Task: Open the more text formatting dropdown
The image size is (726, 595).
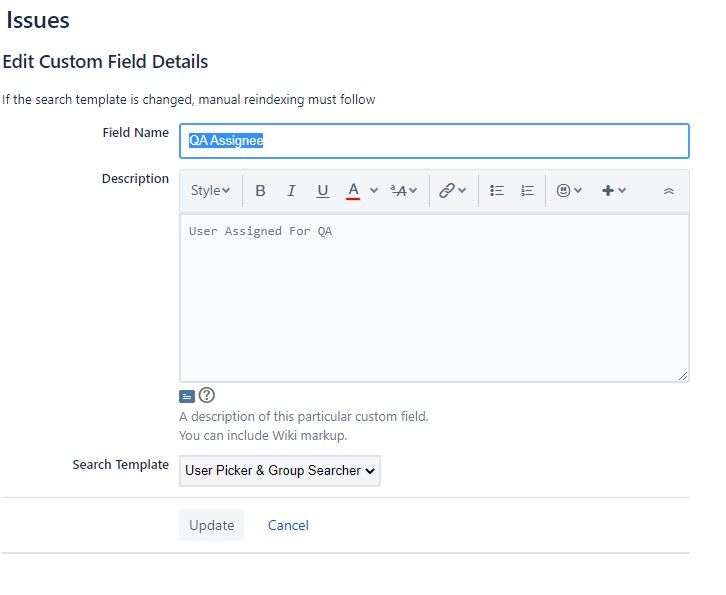Action: click(404, 190)
